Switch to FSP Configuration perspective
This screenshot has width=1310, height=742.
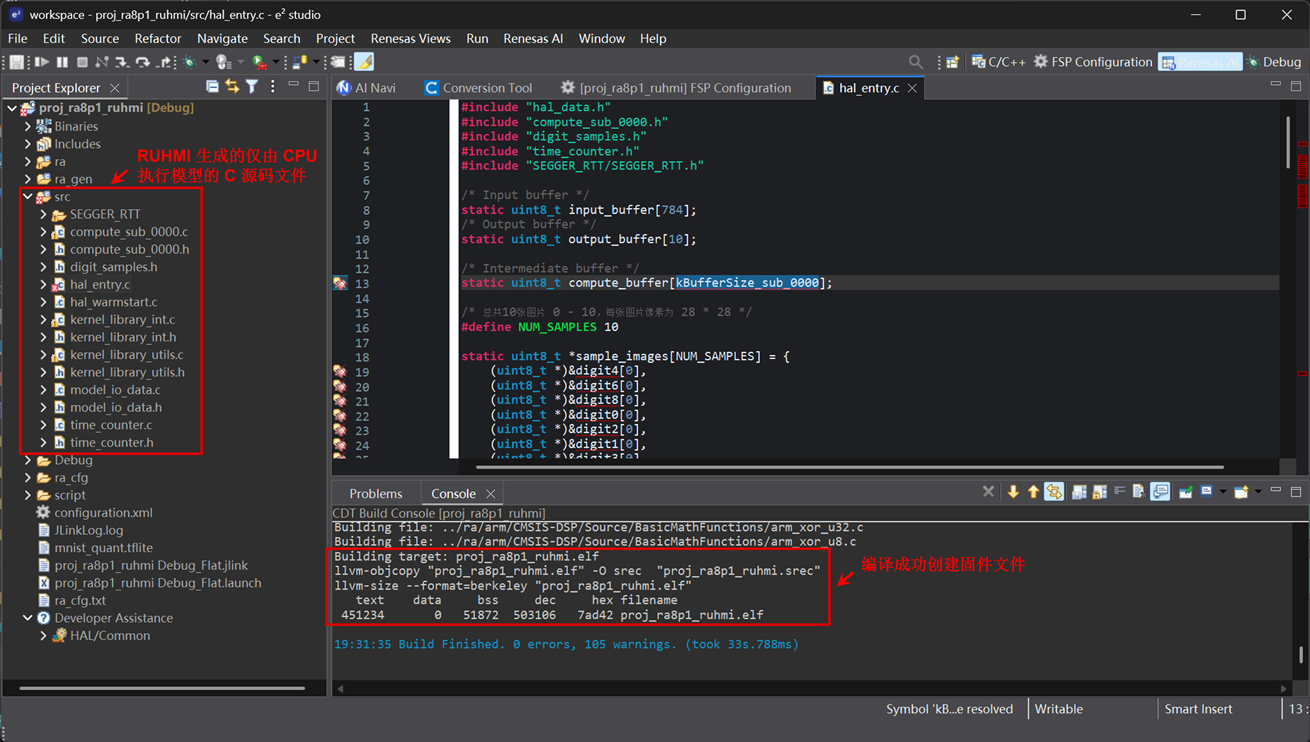[x=1093, y=62]
